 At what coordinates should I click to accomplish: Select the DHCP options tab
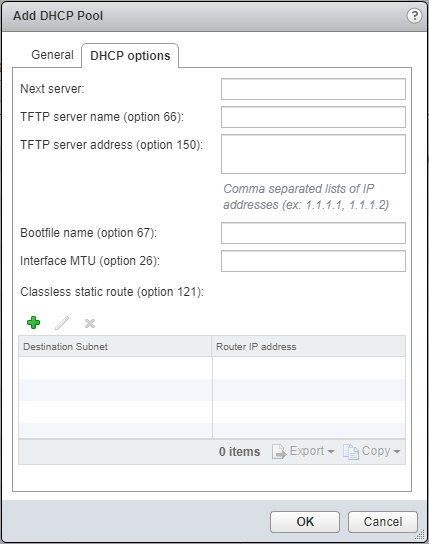tap(130, 56)
